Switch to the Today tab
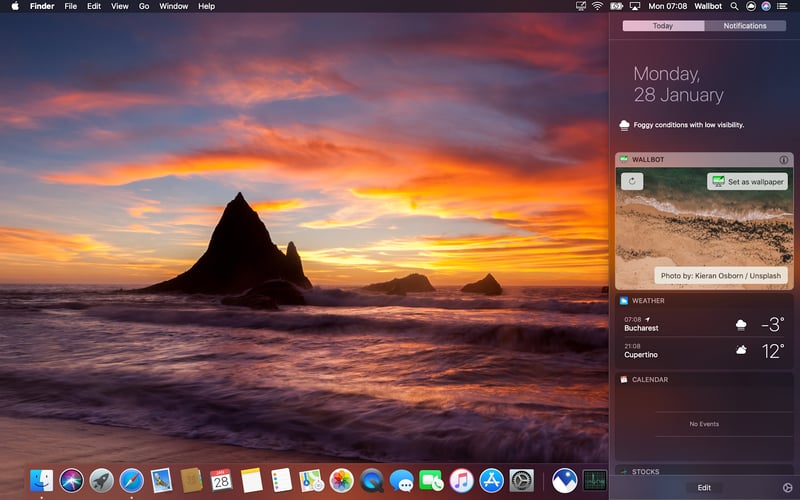This screenshot has width=800, height=500. click(663, 26)
